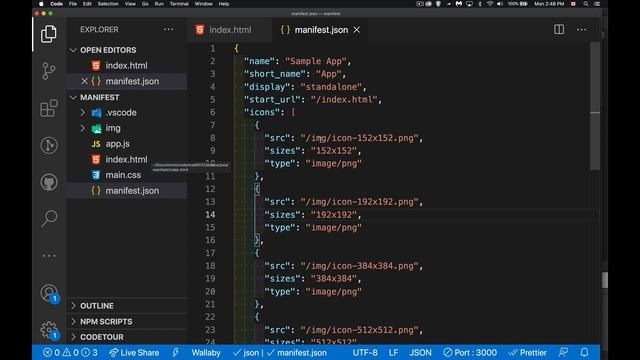Click "/img/icon-384x384.png" value on line 18
Image resolution: width=640 pixels, height=360 pixels.
[359, 266]
